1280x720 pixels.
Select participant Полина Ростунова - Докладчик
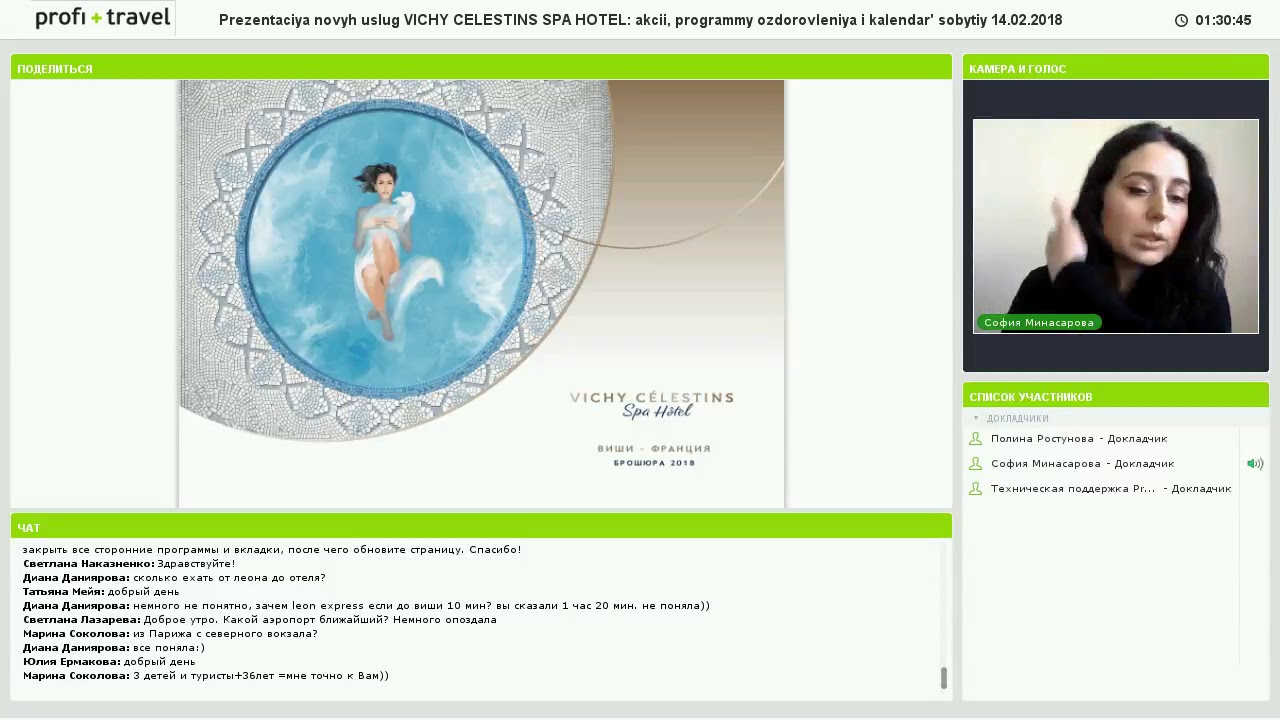pos(1079,439)
